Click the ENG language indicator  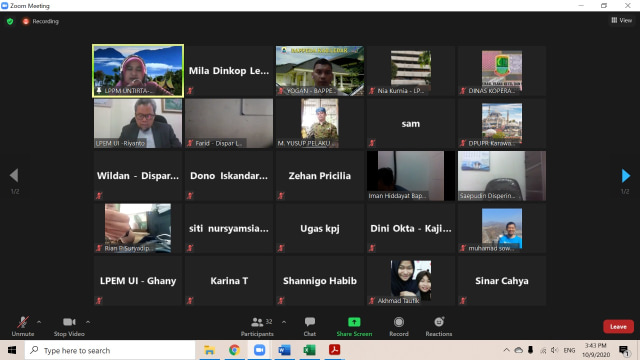[569, 350]
